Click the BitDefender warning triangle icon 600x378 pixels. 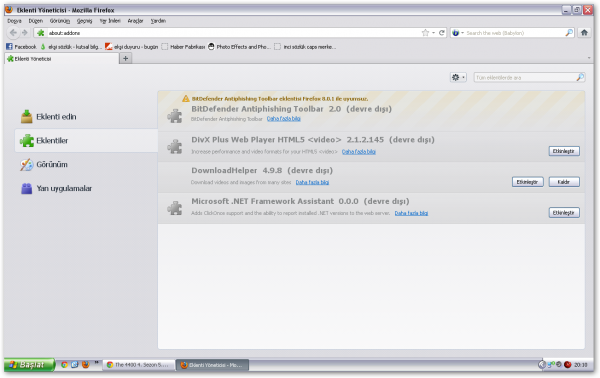pos(186,99)
